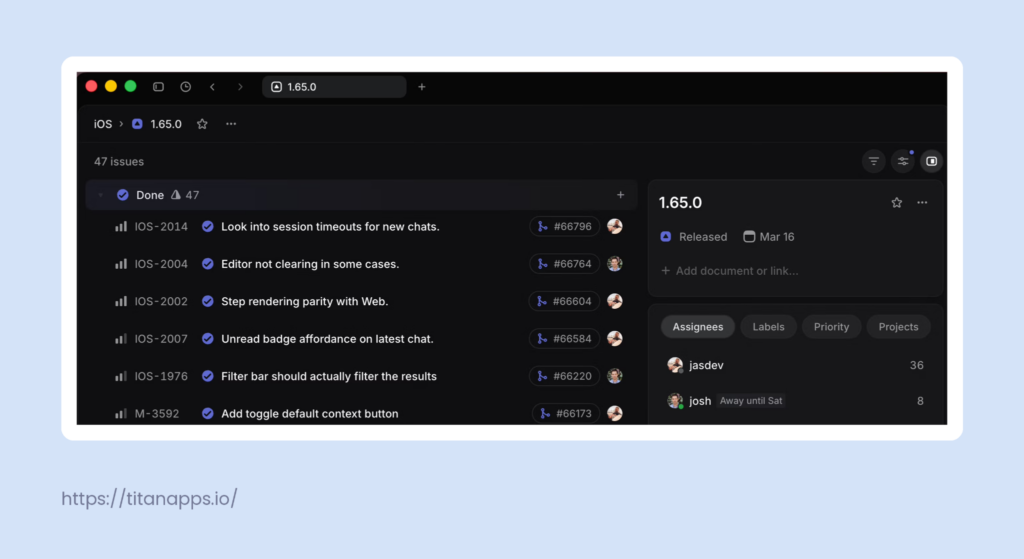Toggle the sidebar icon in title bar
Screen dimensions: 1024x559
(158, 87)
